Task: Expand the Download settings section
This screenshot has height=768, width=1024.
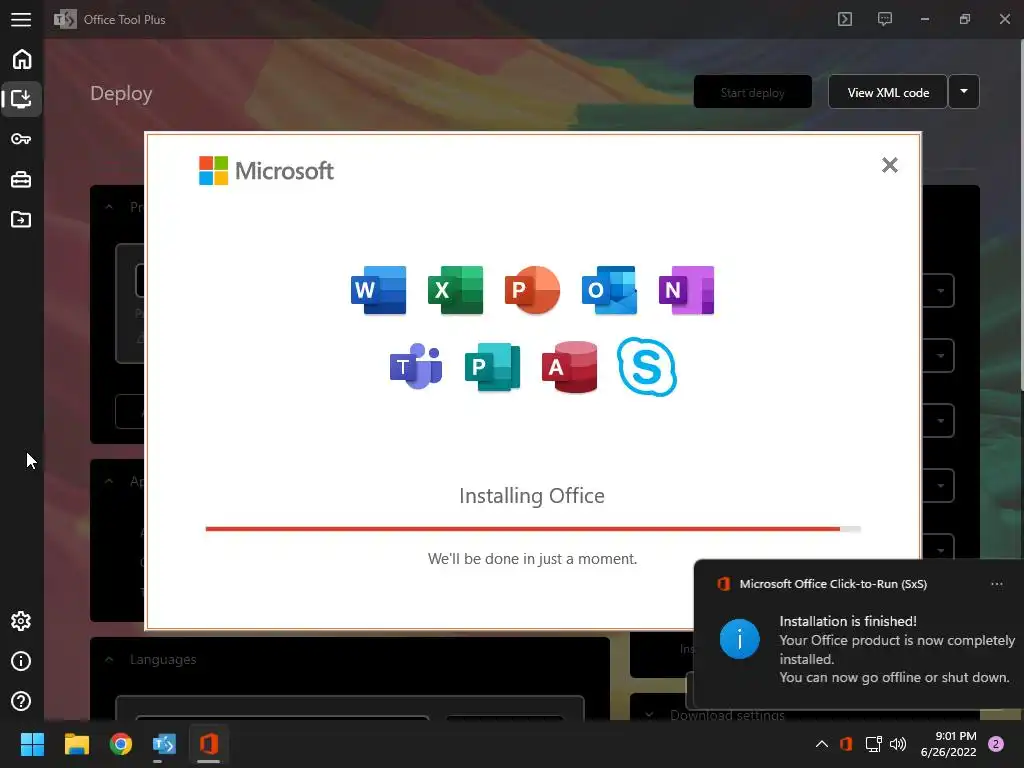Action: pos(649,714)
